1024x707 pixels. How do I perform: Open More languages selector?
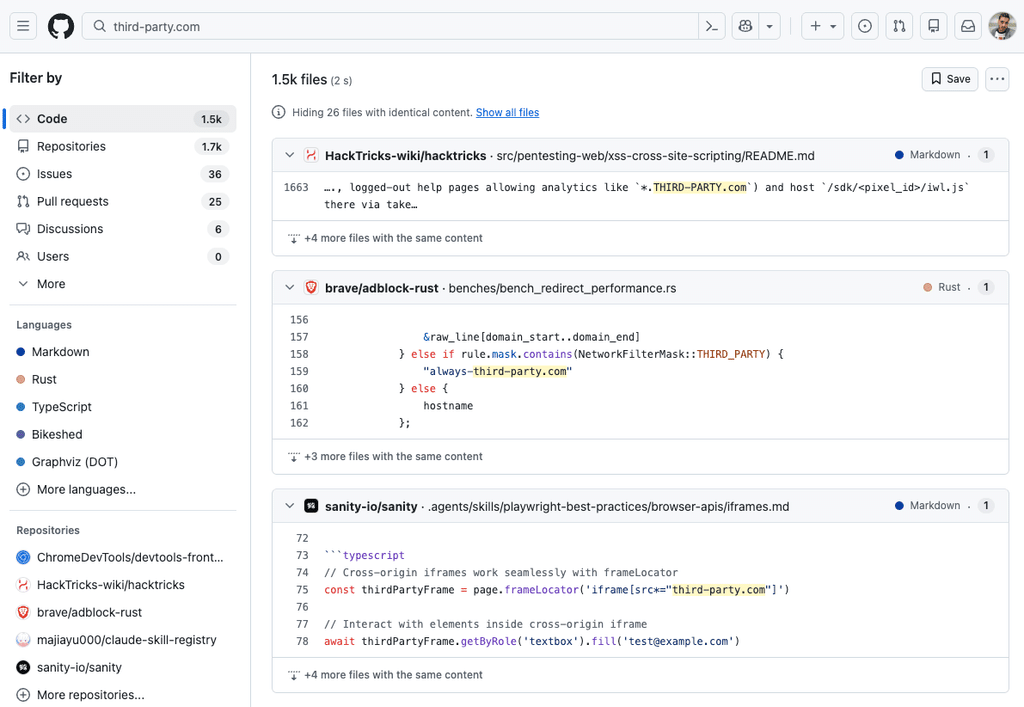(x=123, y=489)
